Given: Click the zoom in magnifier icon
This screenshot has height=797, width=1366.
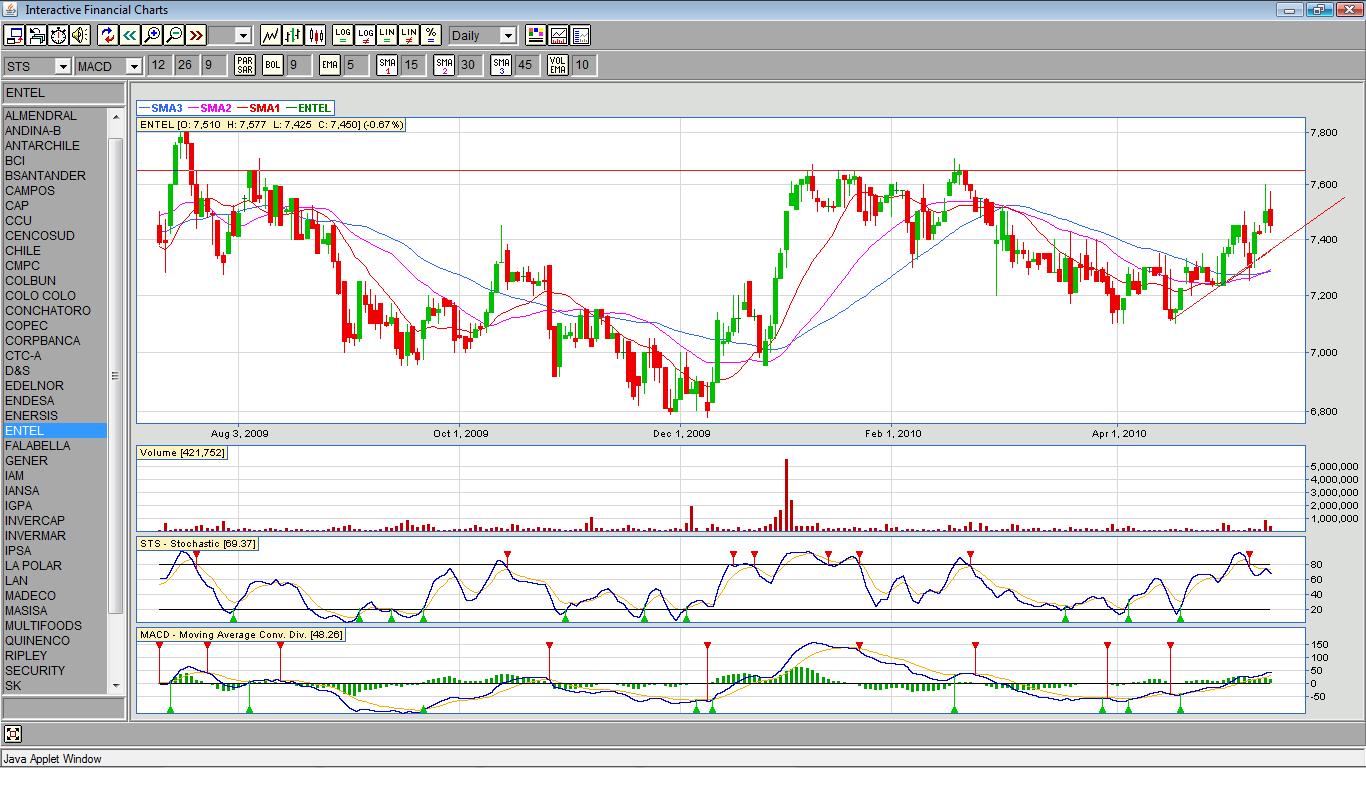Looking at the screenshot, I should tap(152, 35).
